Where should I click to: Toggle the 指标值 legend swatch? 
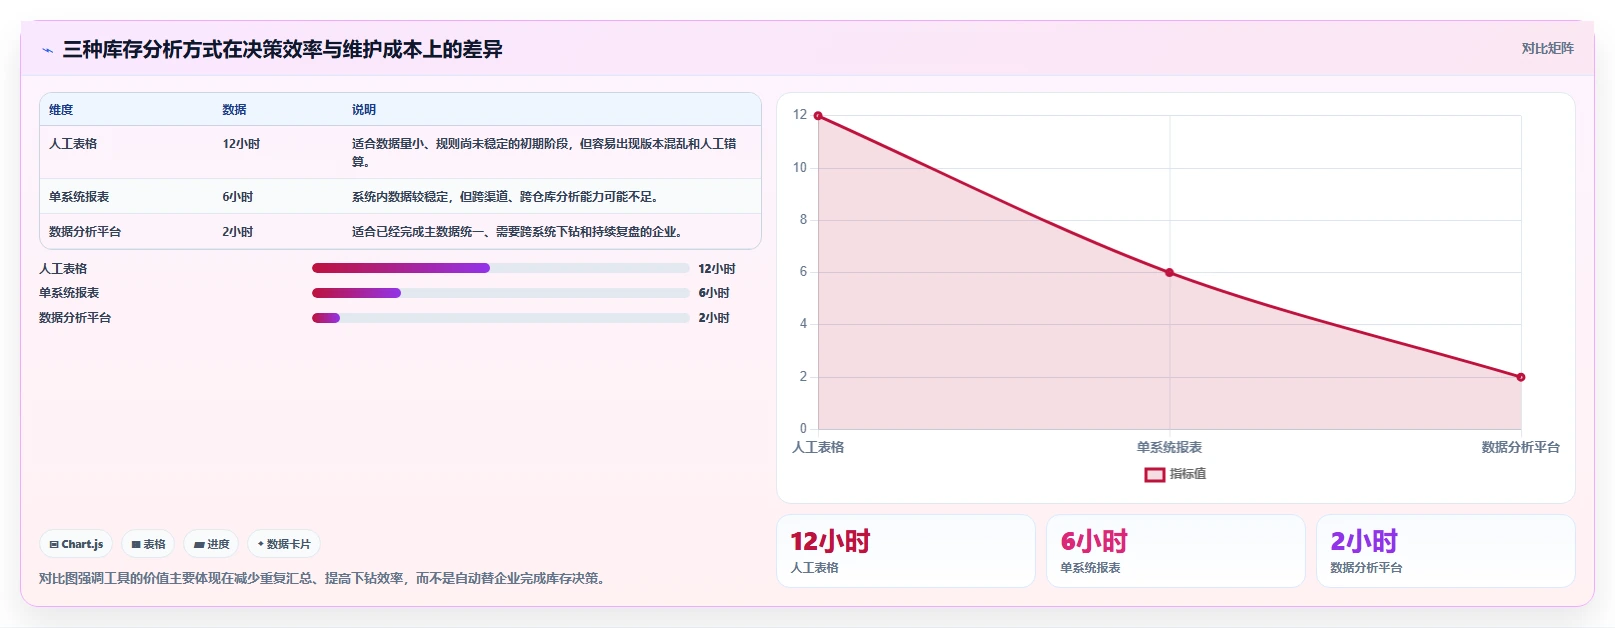click(x=1154, y=474)
